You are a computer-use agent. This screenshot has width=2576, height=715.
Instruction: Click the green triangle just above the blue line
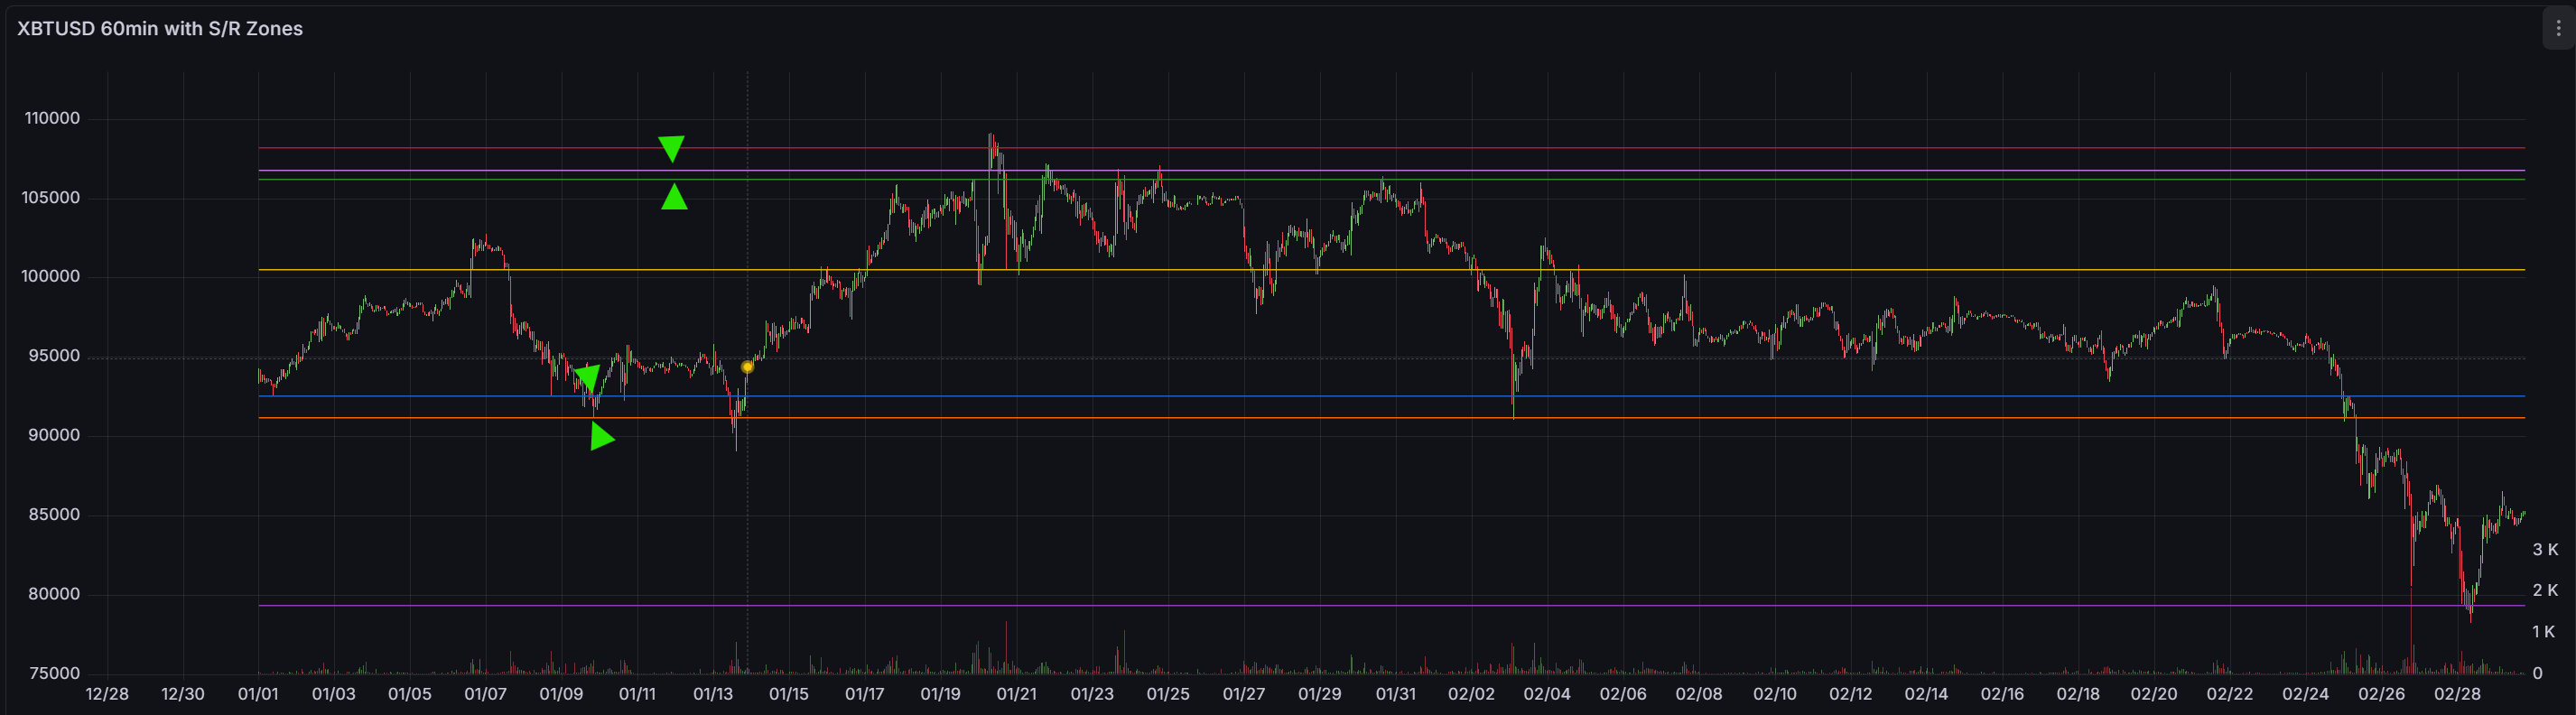point(588,378)
